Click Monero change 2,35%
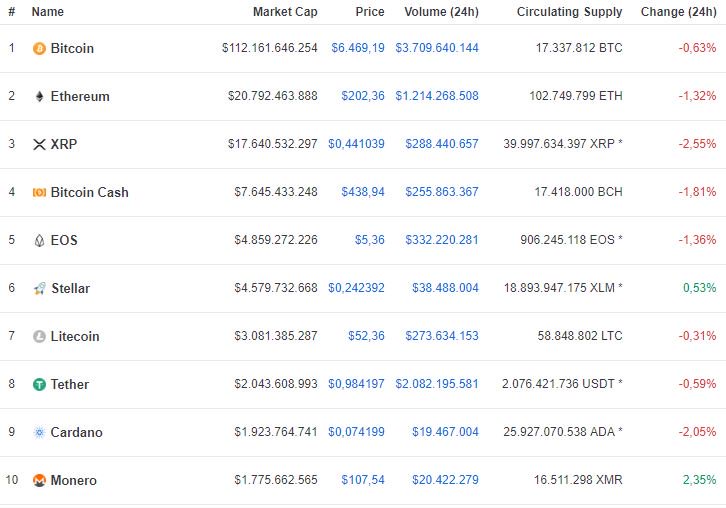This screenshot has height=508, width=726. coord(700,480)
